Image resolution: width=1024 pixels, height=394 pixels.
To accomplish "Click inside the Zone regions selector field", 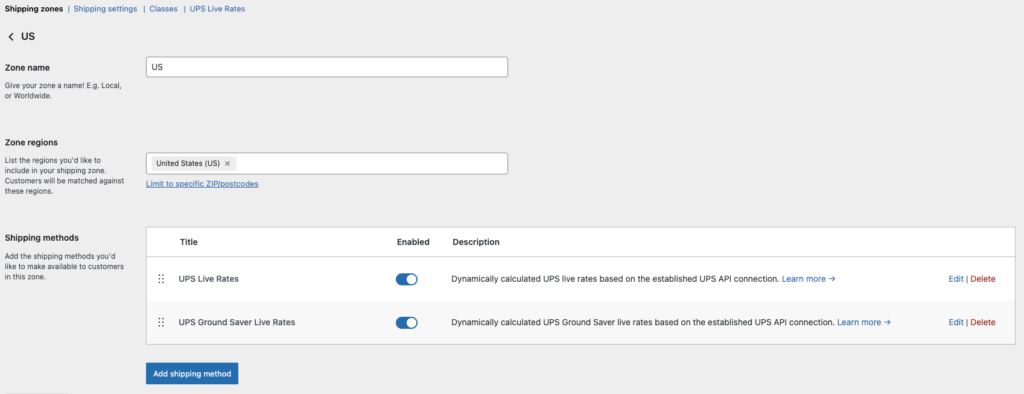I will coord(327,163).
